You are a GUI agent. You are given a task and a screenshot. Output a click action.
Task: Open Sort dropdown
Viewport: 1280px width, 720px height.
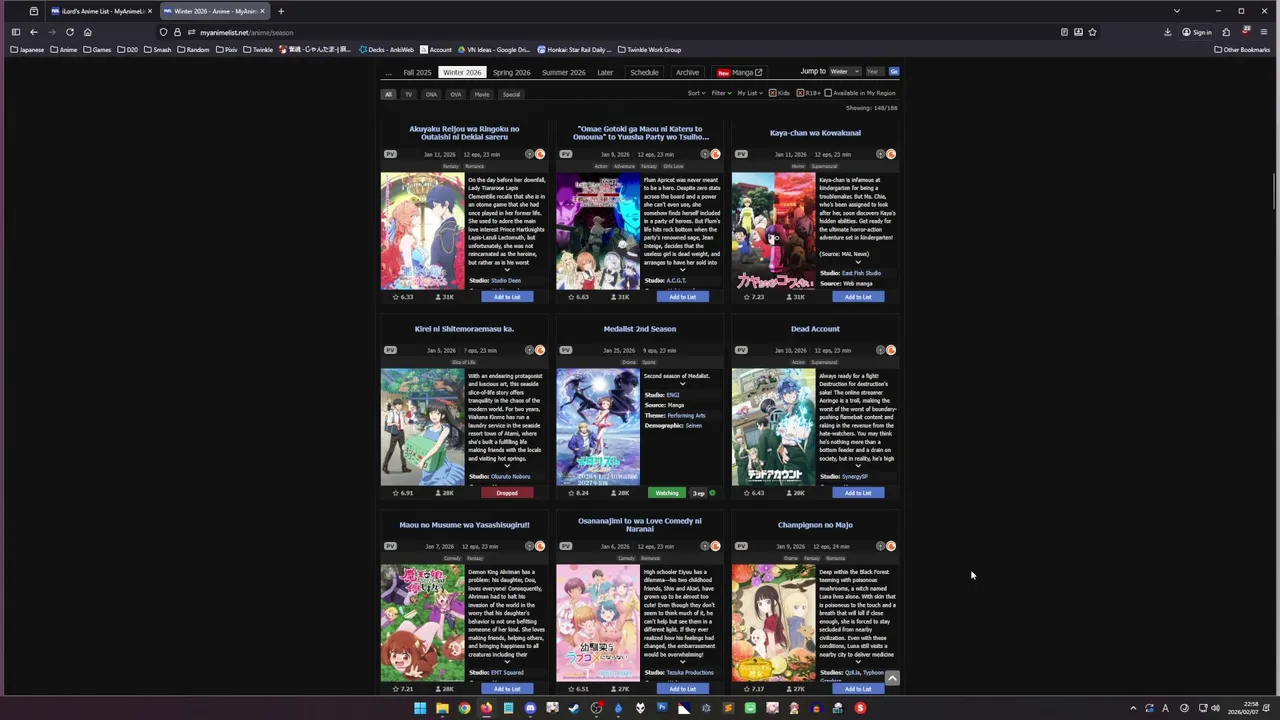point(696,93)
